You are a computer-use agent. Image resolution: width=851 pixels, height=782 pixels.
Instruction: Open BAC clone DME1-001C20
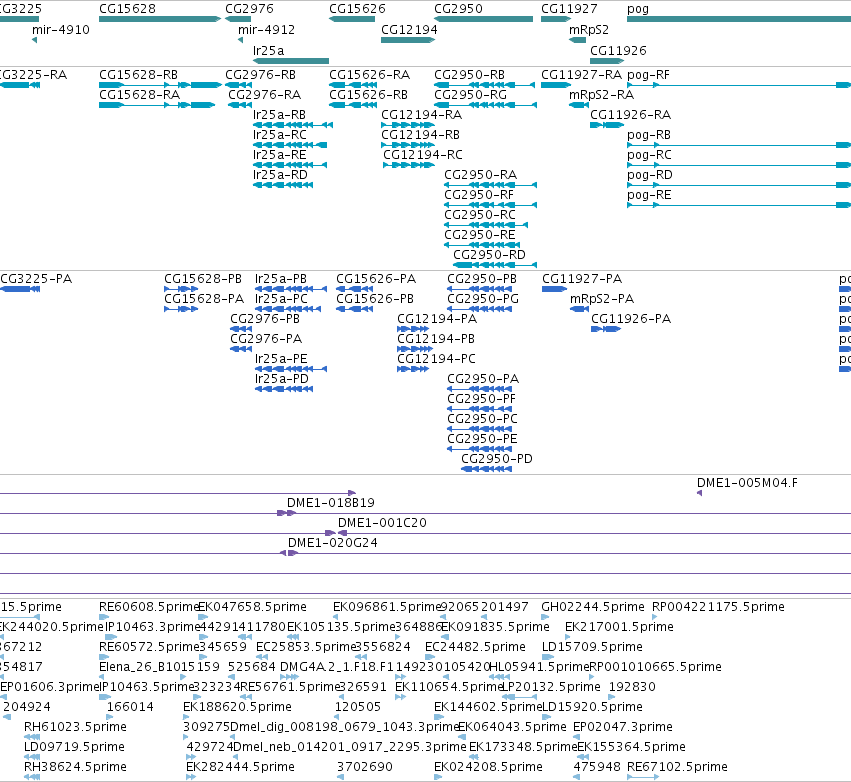click(x=382, y=523)
